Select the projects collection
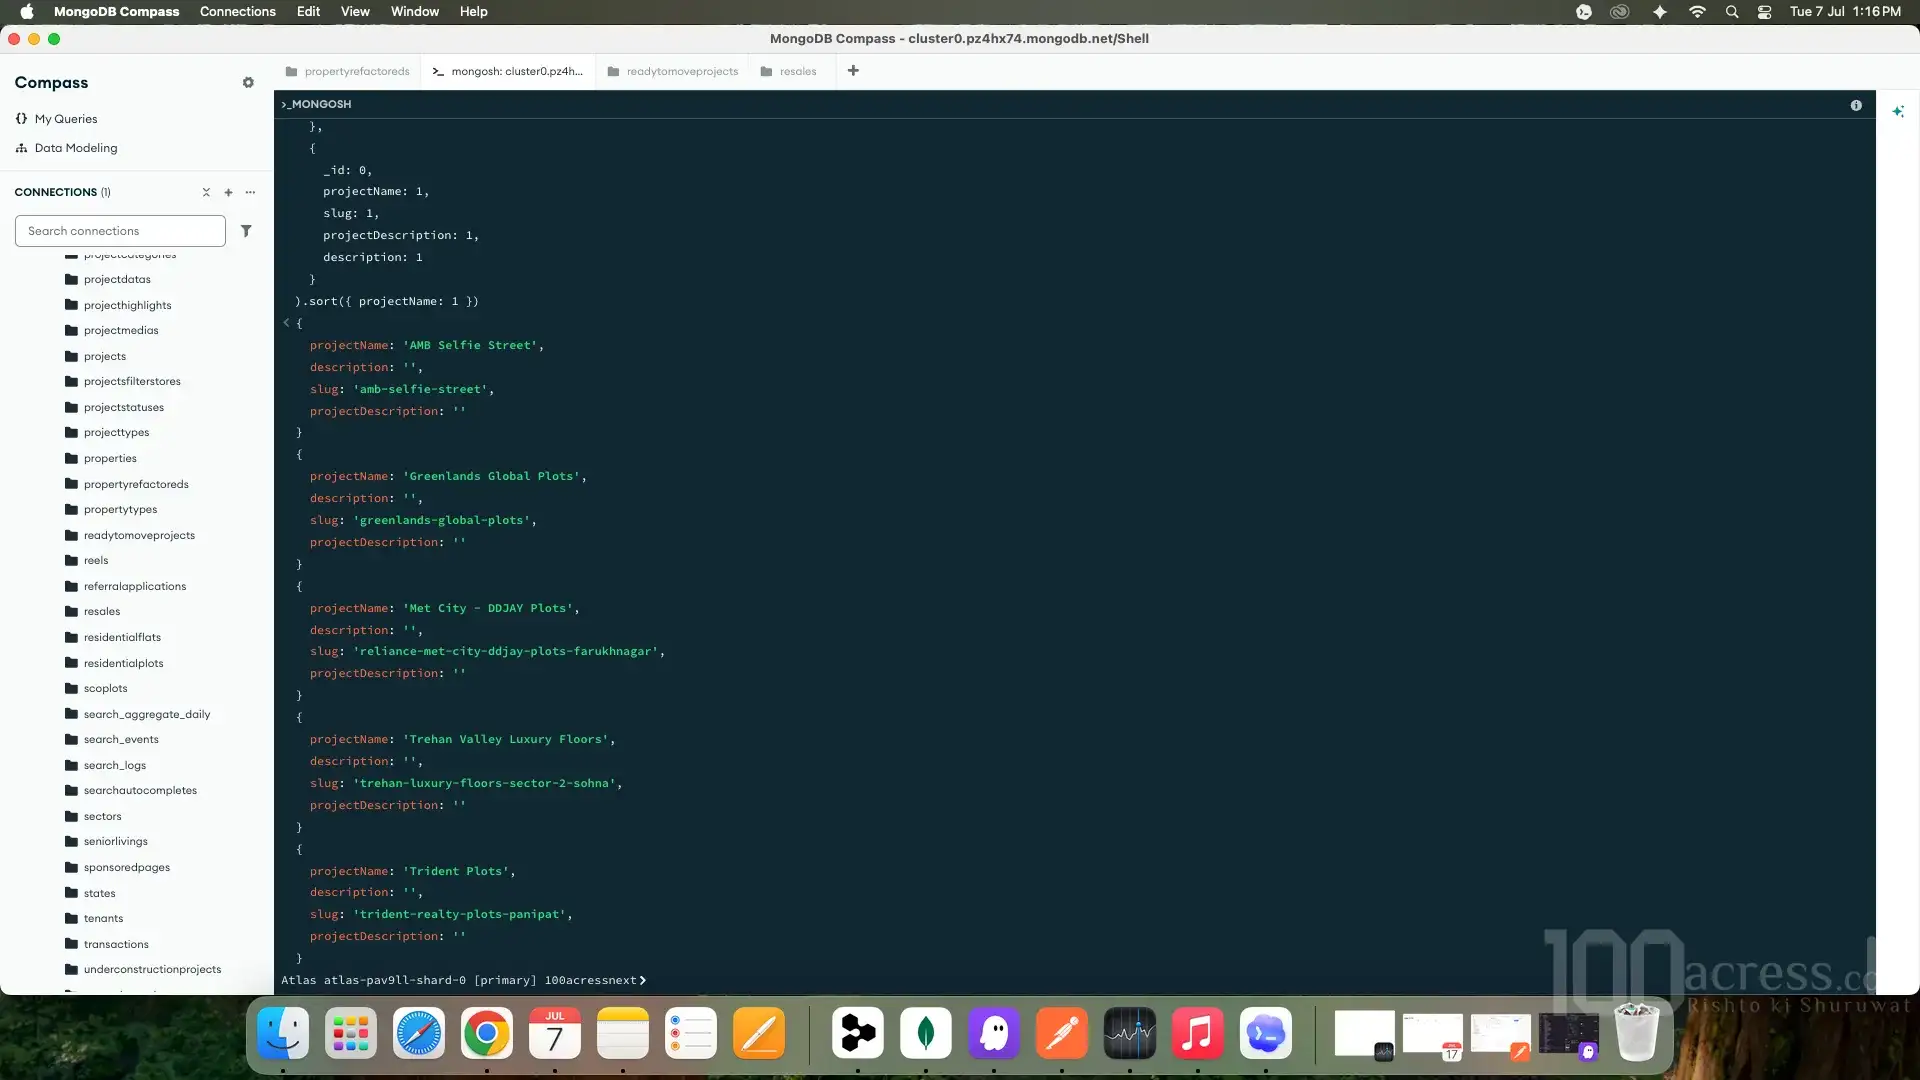The image size is (1920, 1080). 105,356
